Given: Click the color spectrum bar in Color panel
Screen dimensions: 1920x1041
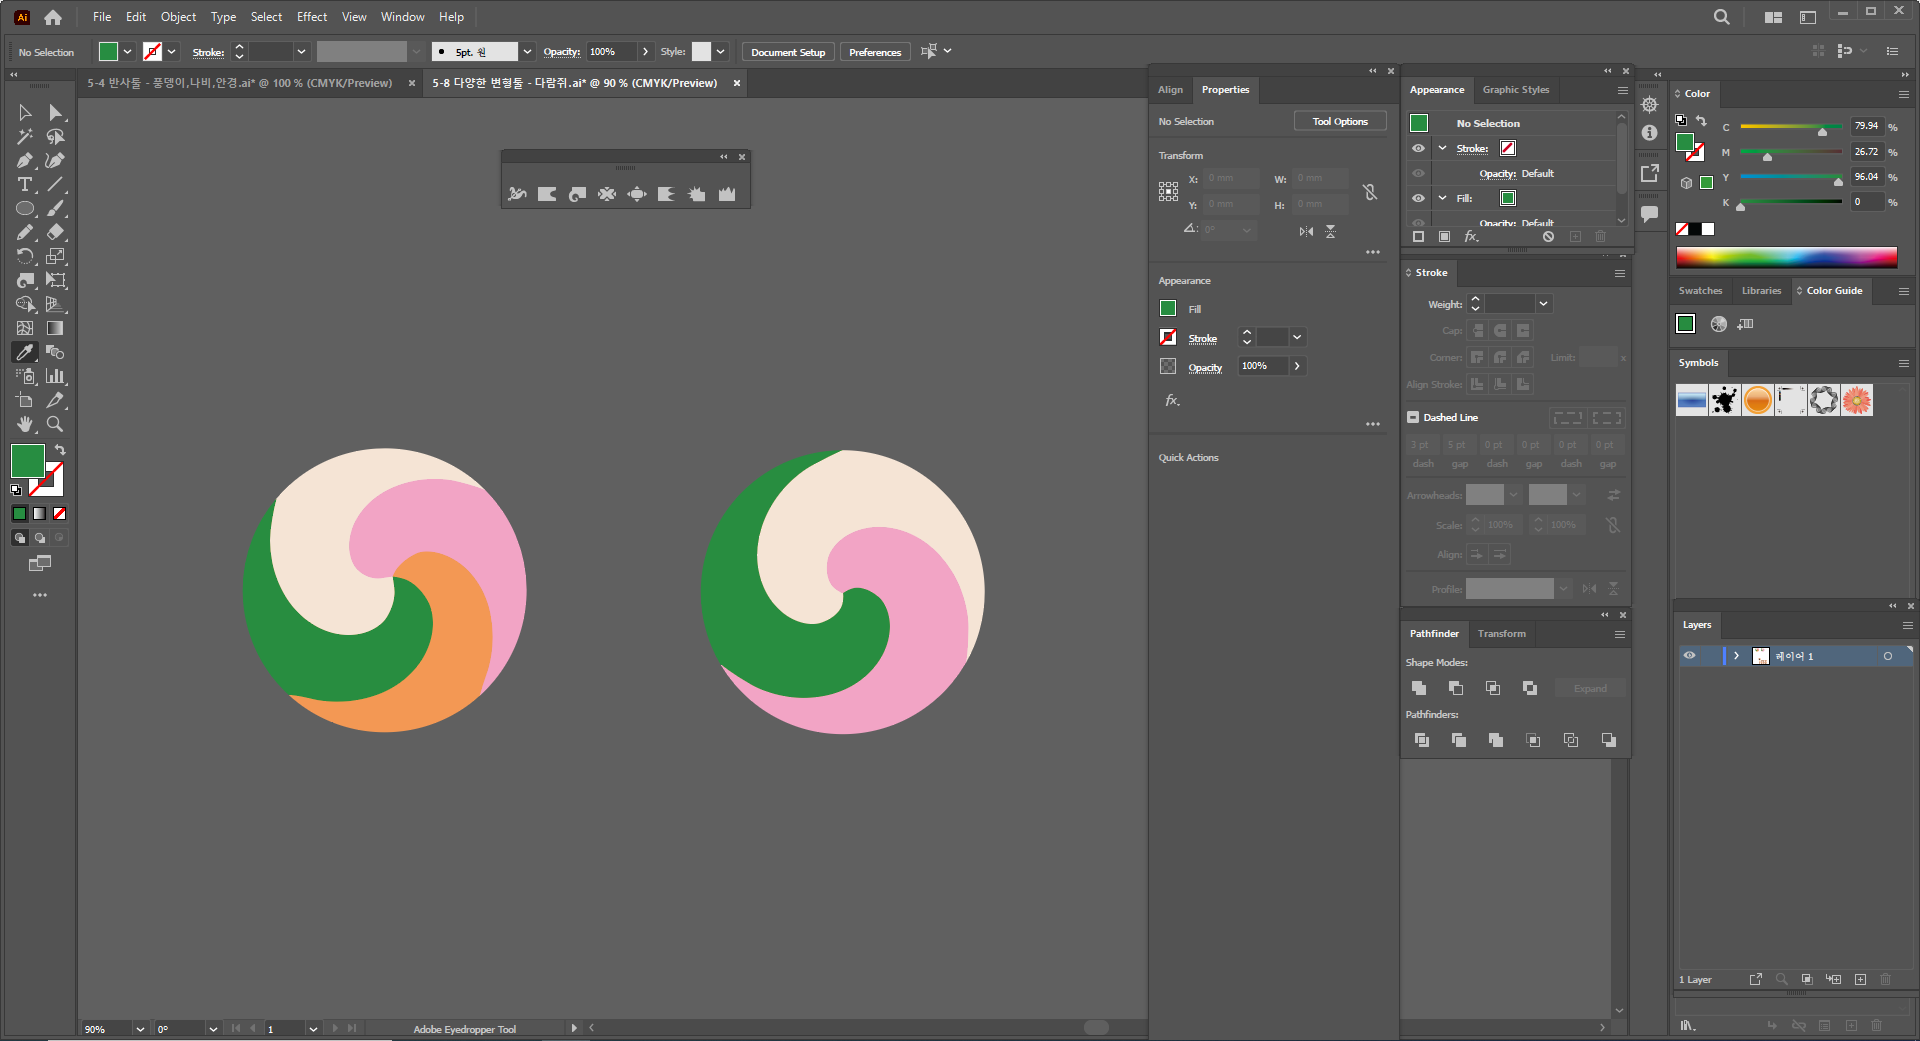Looking at the screenshot, I should (1787, 257).
